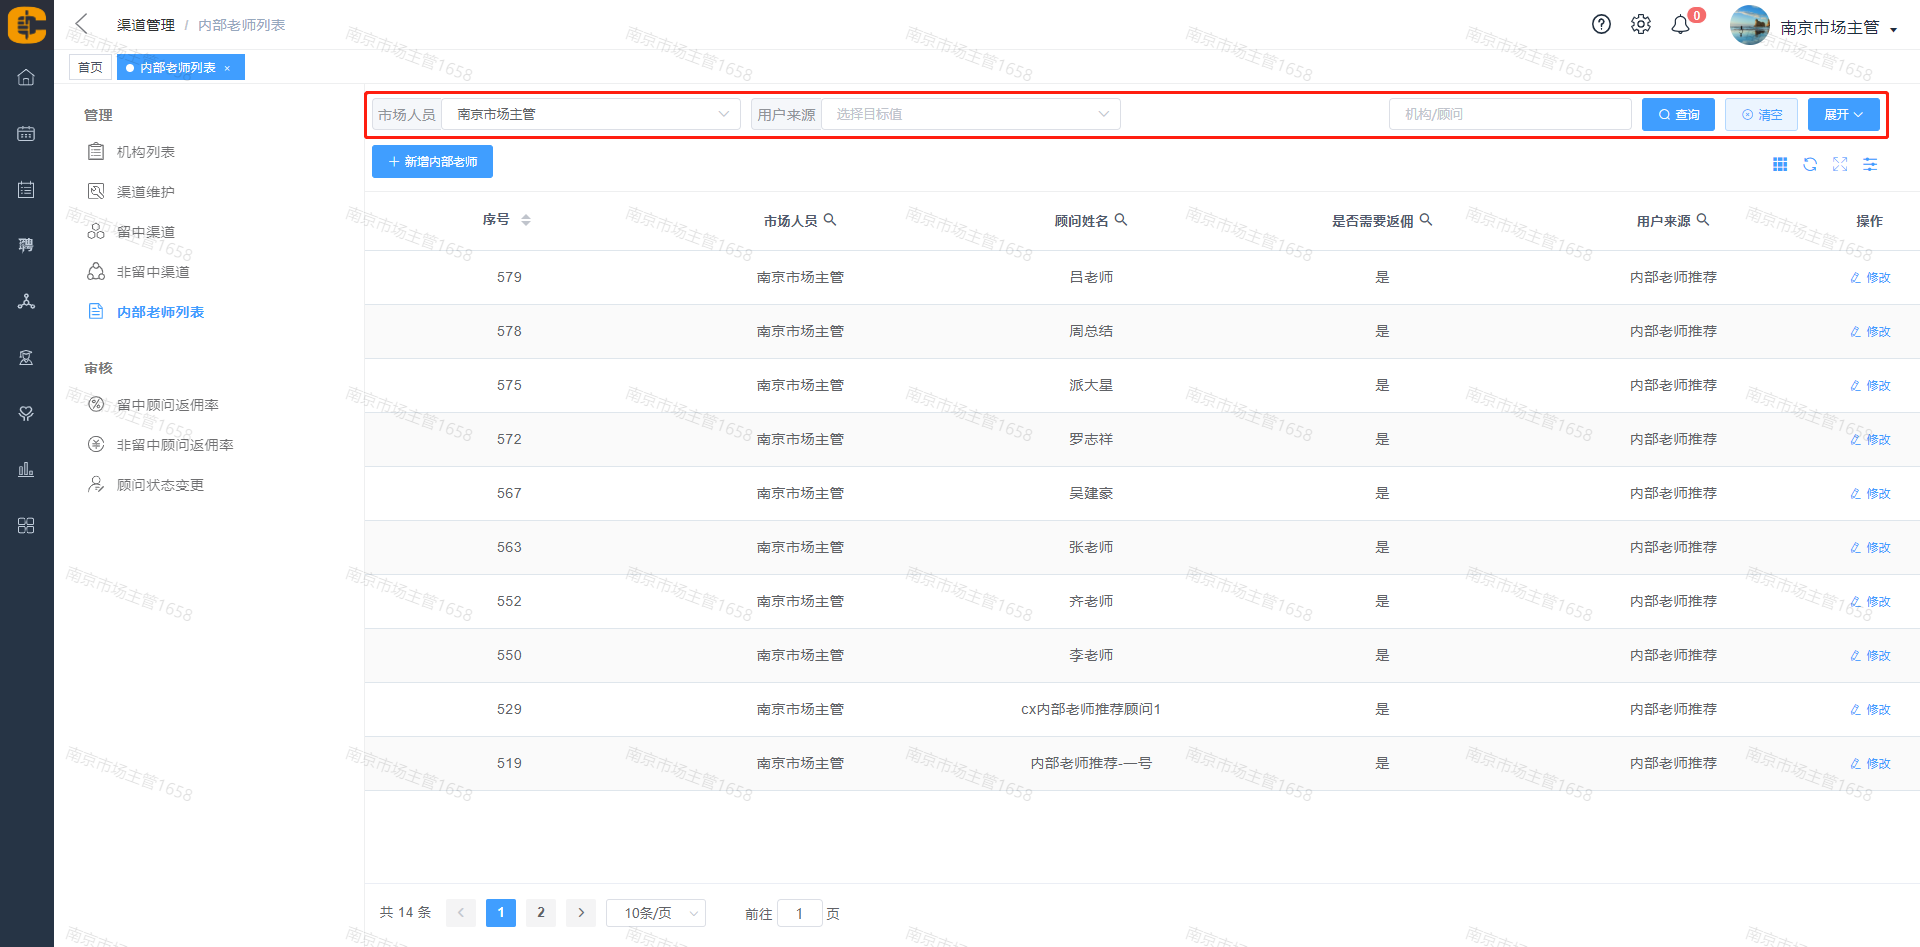Expand filters with 展开 button
This screenshot has width=1920, height=947.
[x=1843, y=115]
